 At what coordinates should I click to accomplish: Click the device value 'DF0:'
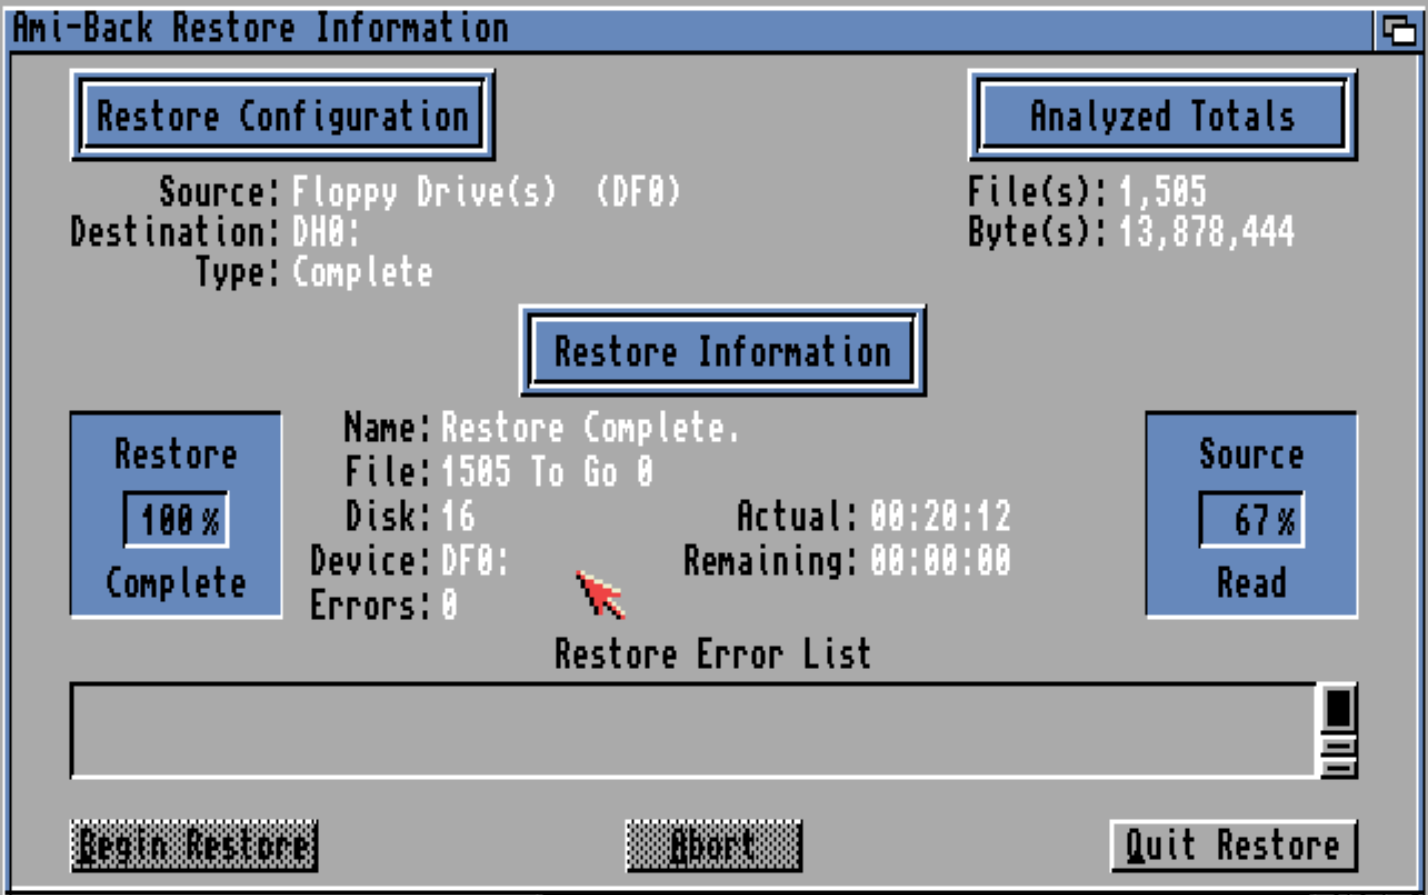476,560
